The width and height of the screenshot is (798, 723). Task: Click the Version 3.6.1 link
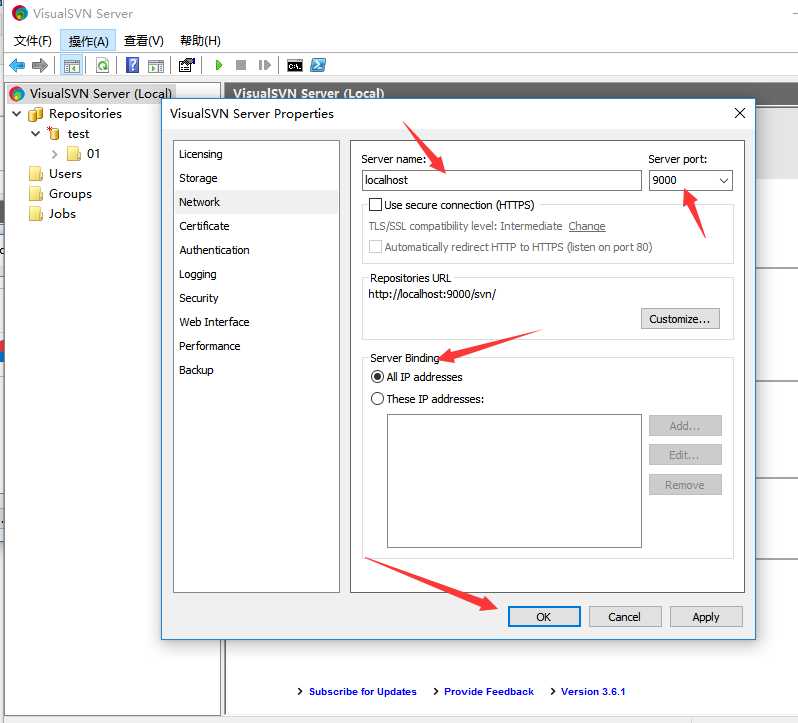593,691
